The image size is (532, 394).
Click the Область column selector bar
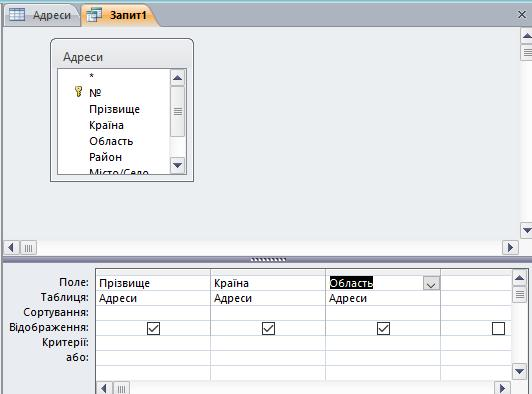coord(383,272)
